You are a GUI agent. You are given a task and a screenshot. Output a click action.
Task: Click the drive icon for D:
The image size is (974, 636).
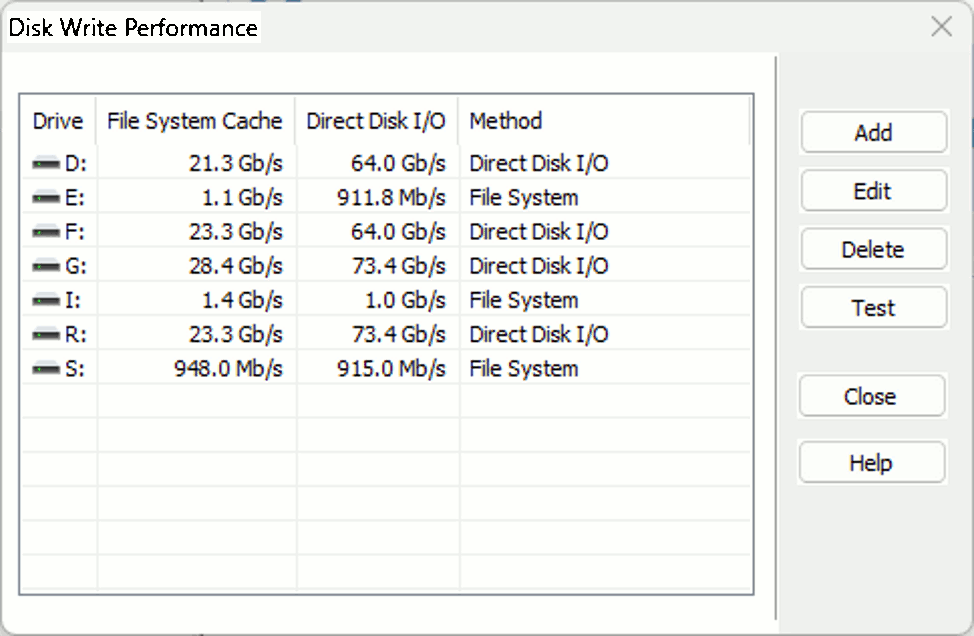[x=46, y=164]
